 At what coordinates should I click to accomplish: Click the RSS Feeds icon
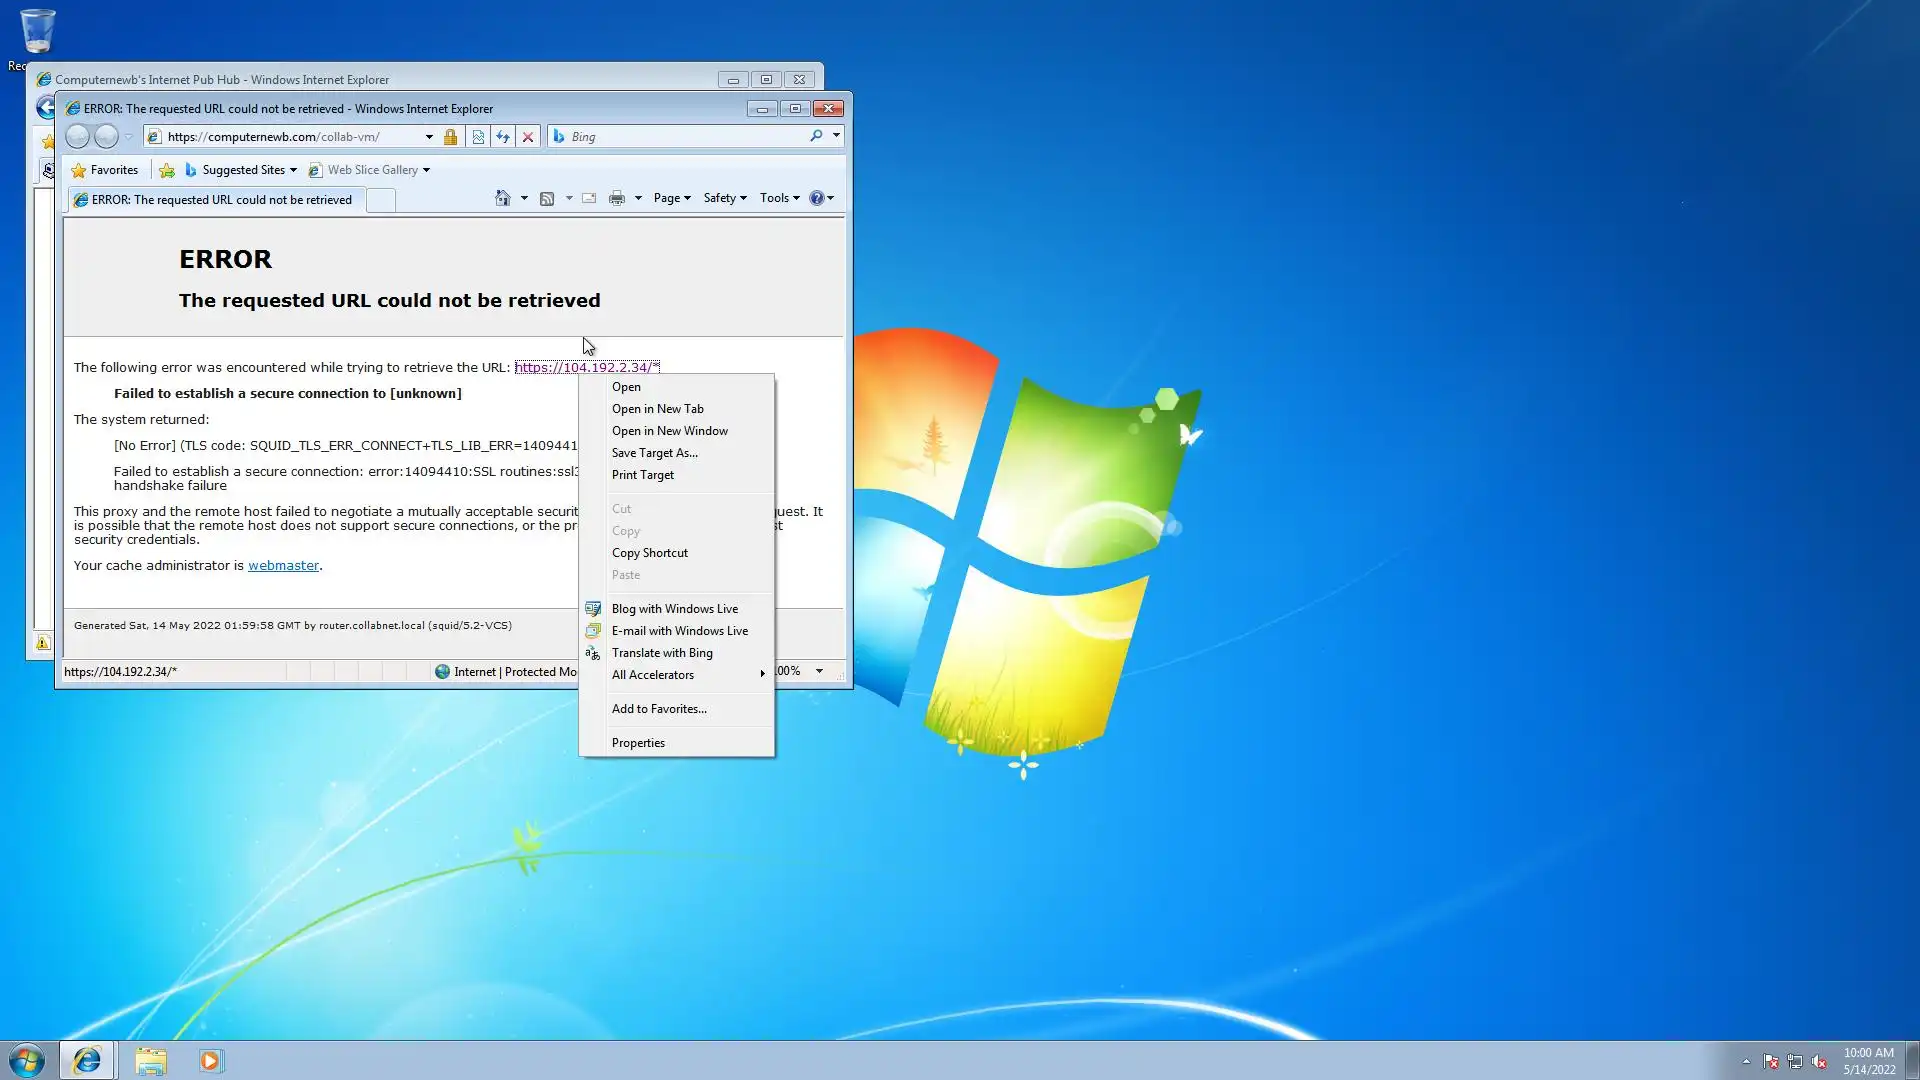547,198
